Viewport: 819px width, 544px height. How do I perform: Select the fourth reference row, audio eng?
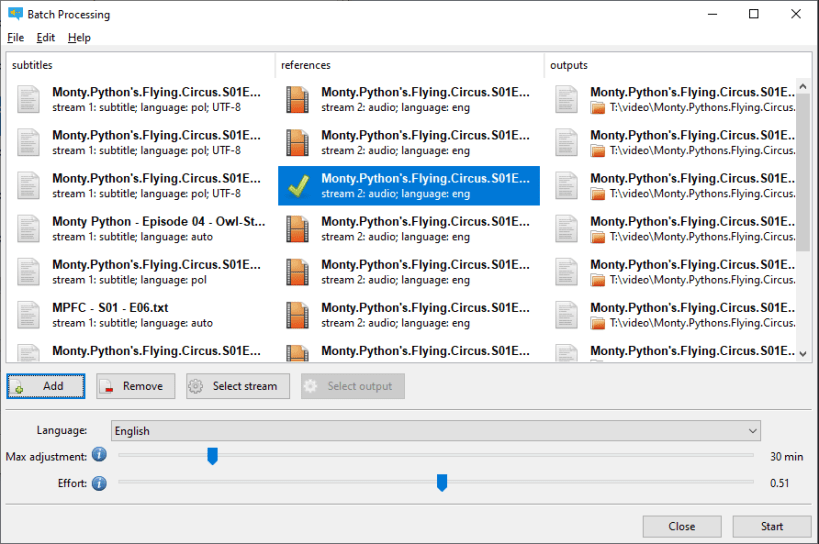point(409,229)
